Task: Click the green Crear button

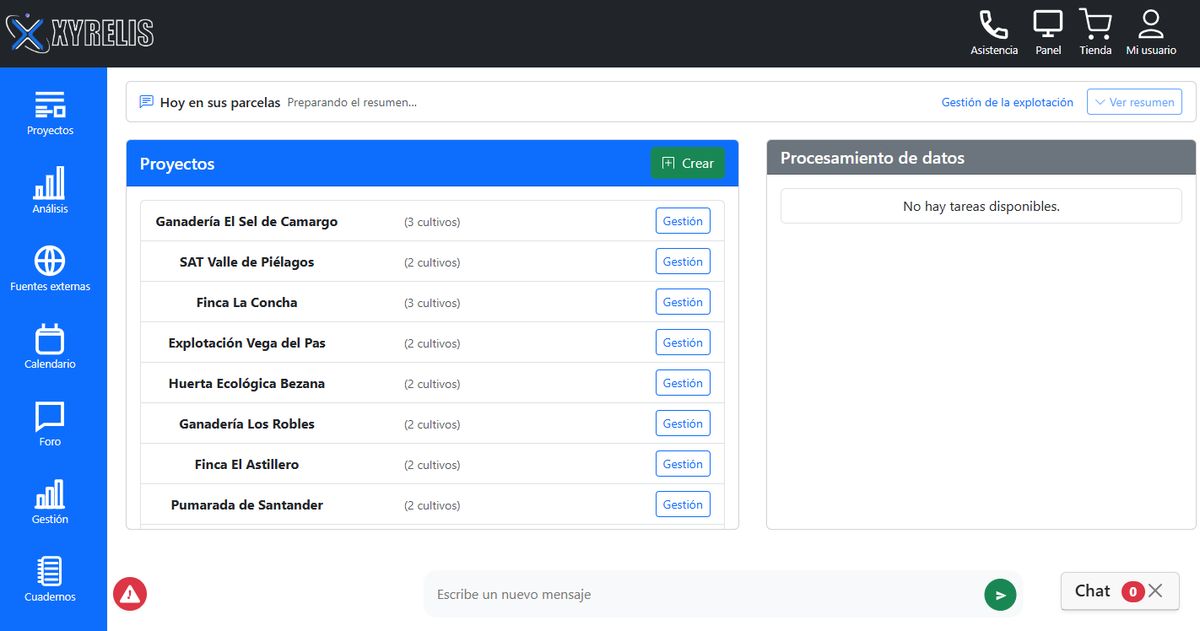Action: 687,163
